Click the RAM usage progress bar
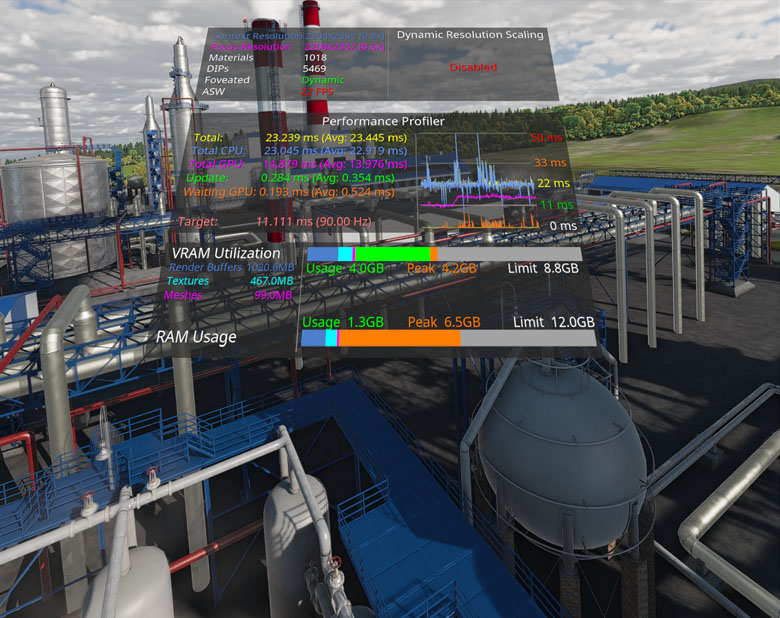 449,338
